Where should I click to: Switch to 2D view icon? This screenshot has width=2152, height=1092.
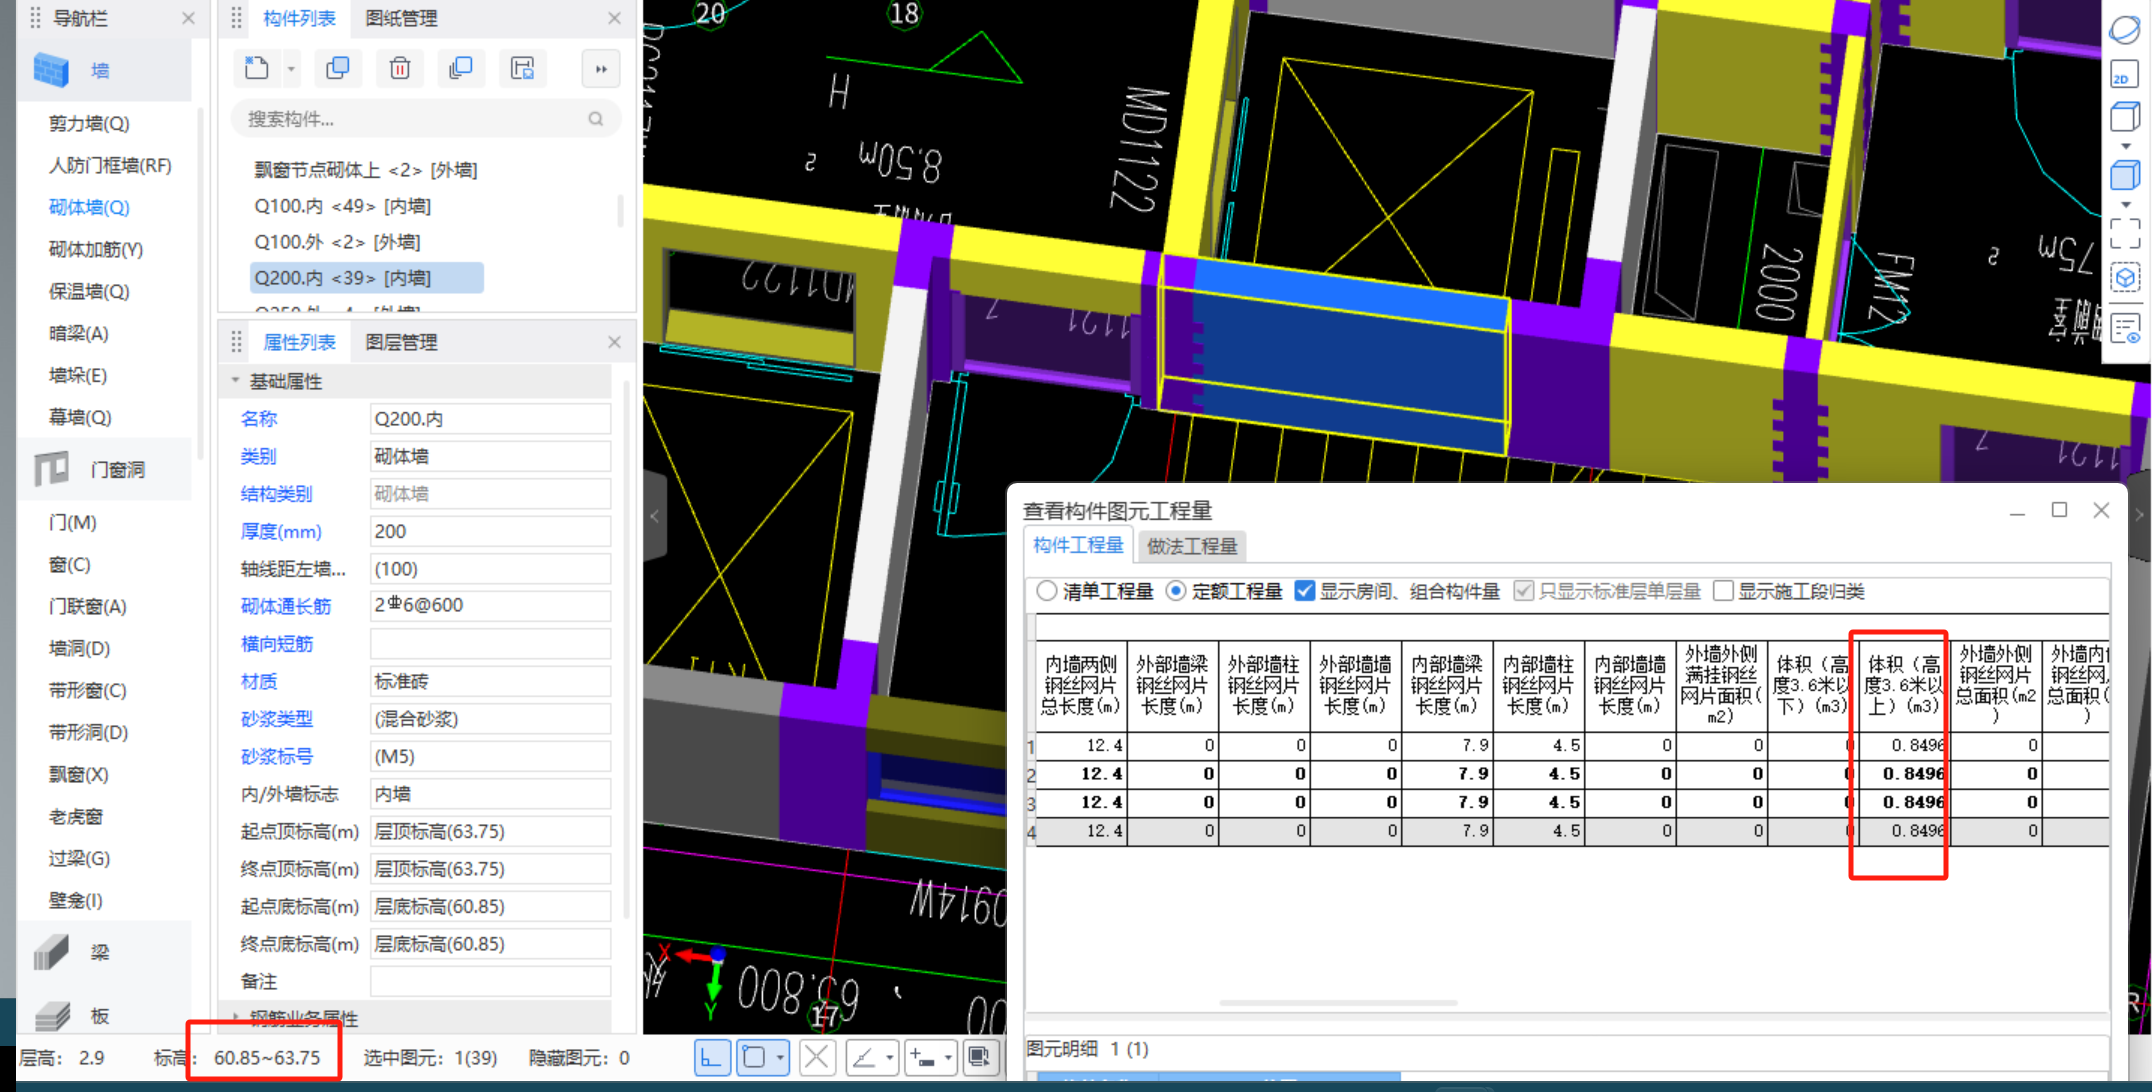tap(2125, 75)
